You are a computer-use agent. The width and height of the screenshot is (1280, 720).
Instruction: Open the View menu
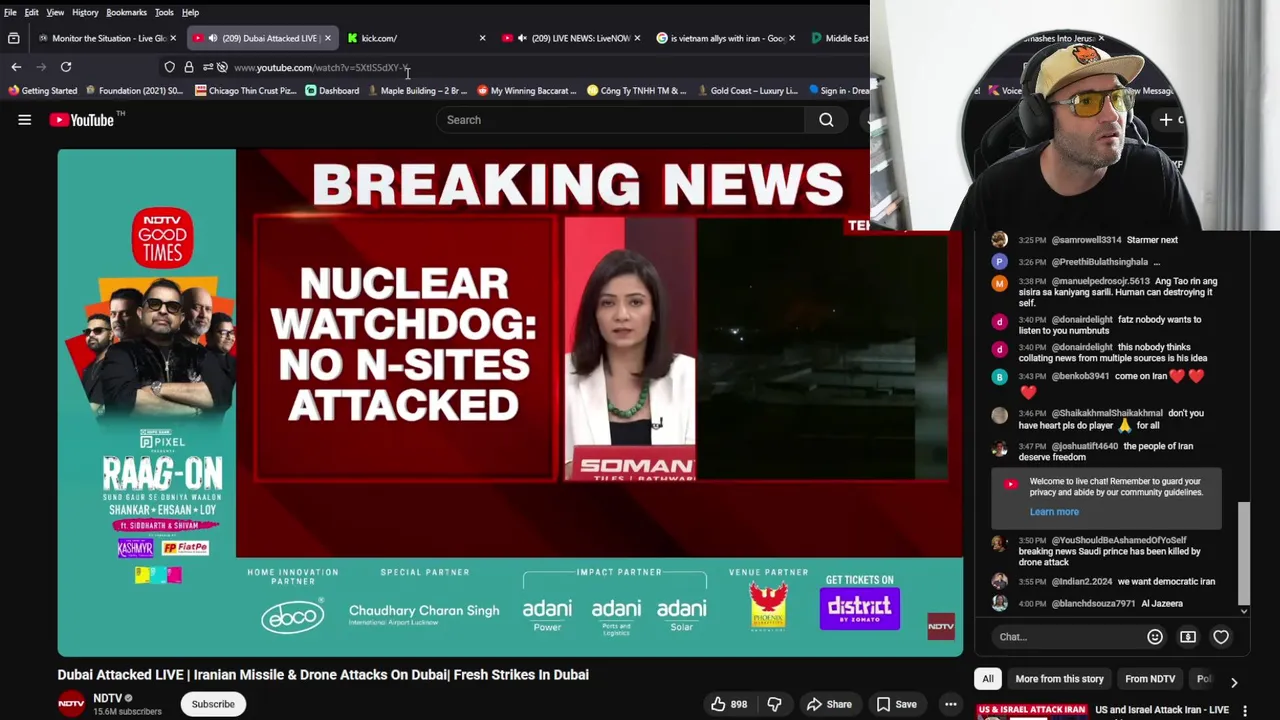[55, 12]
